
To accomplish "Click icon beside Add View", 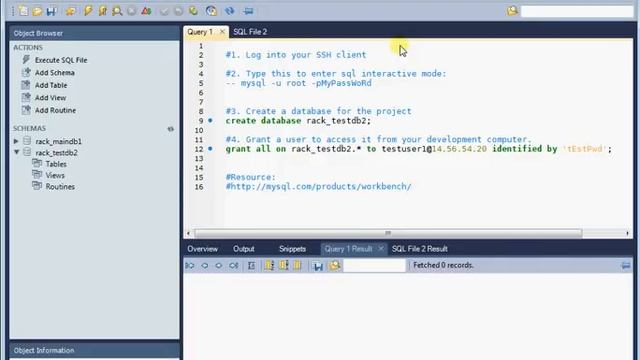I will point(26,98).
